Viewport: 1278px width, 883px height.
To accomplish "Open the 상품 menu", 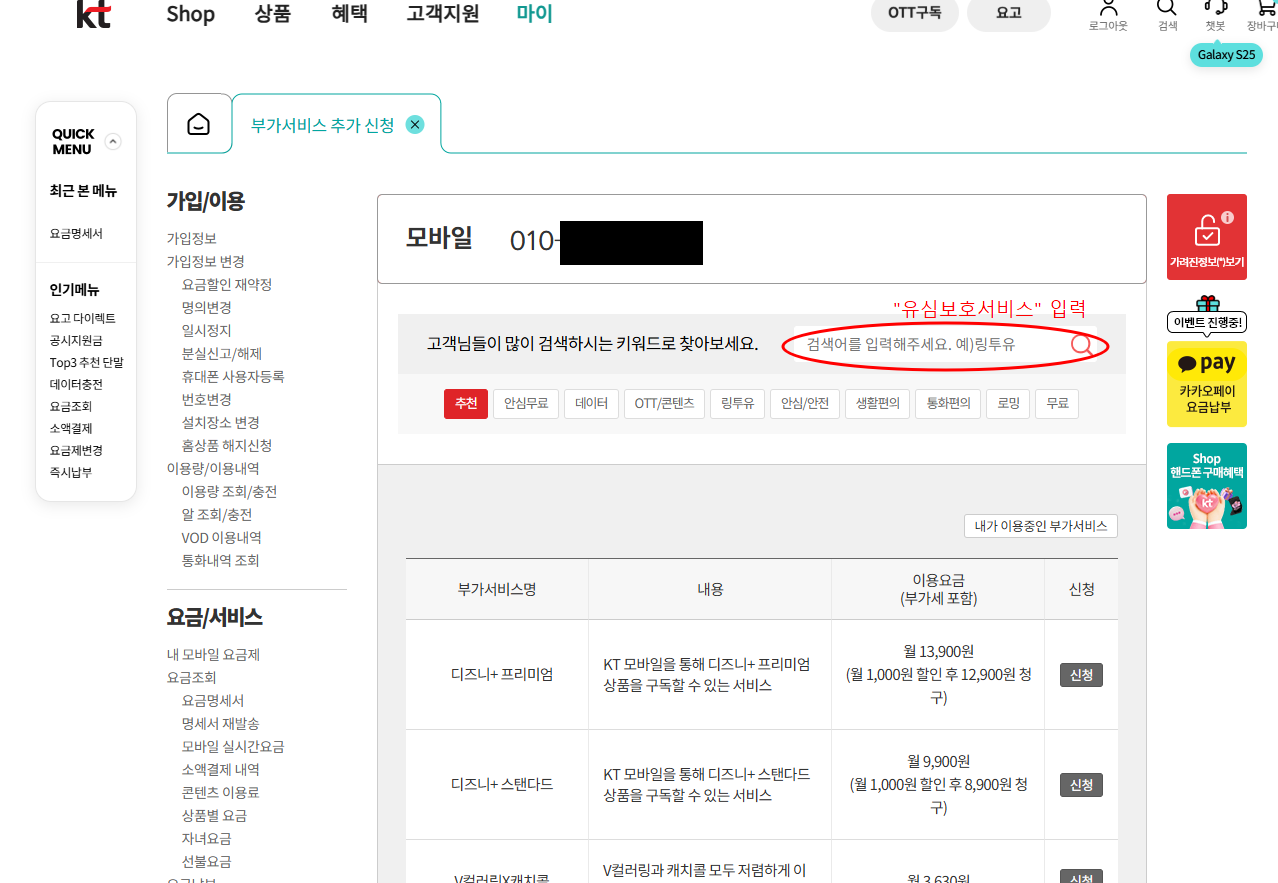I will [x=273, y=14].
